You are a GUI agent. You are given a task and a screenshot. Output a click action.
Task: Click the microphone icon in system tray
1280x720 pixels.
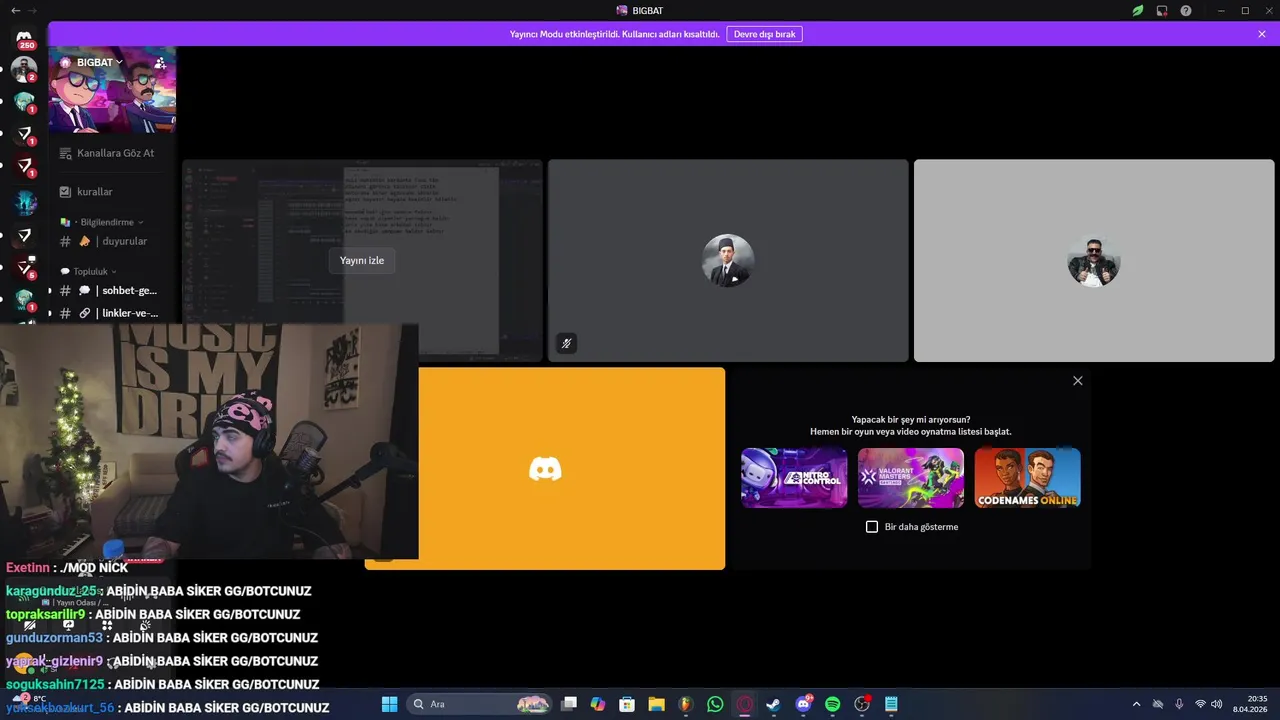(1179, 704)
